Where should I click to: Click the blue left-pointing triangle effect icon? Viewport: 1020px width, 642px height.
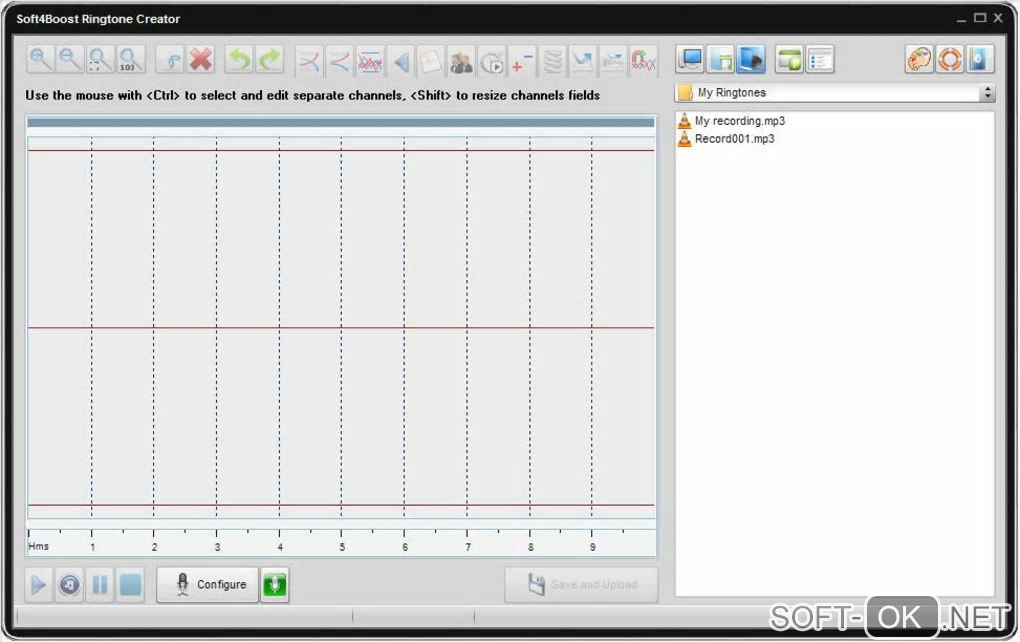pyautogui.click(x=401, y=61)
